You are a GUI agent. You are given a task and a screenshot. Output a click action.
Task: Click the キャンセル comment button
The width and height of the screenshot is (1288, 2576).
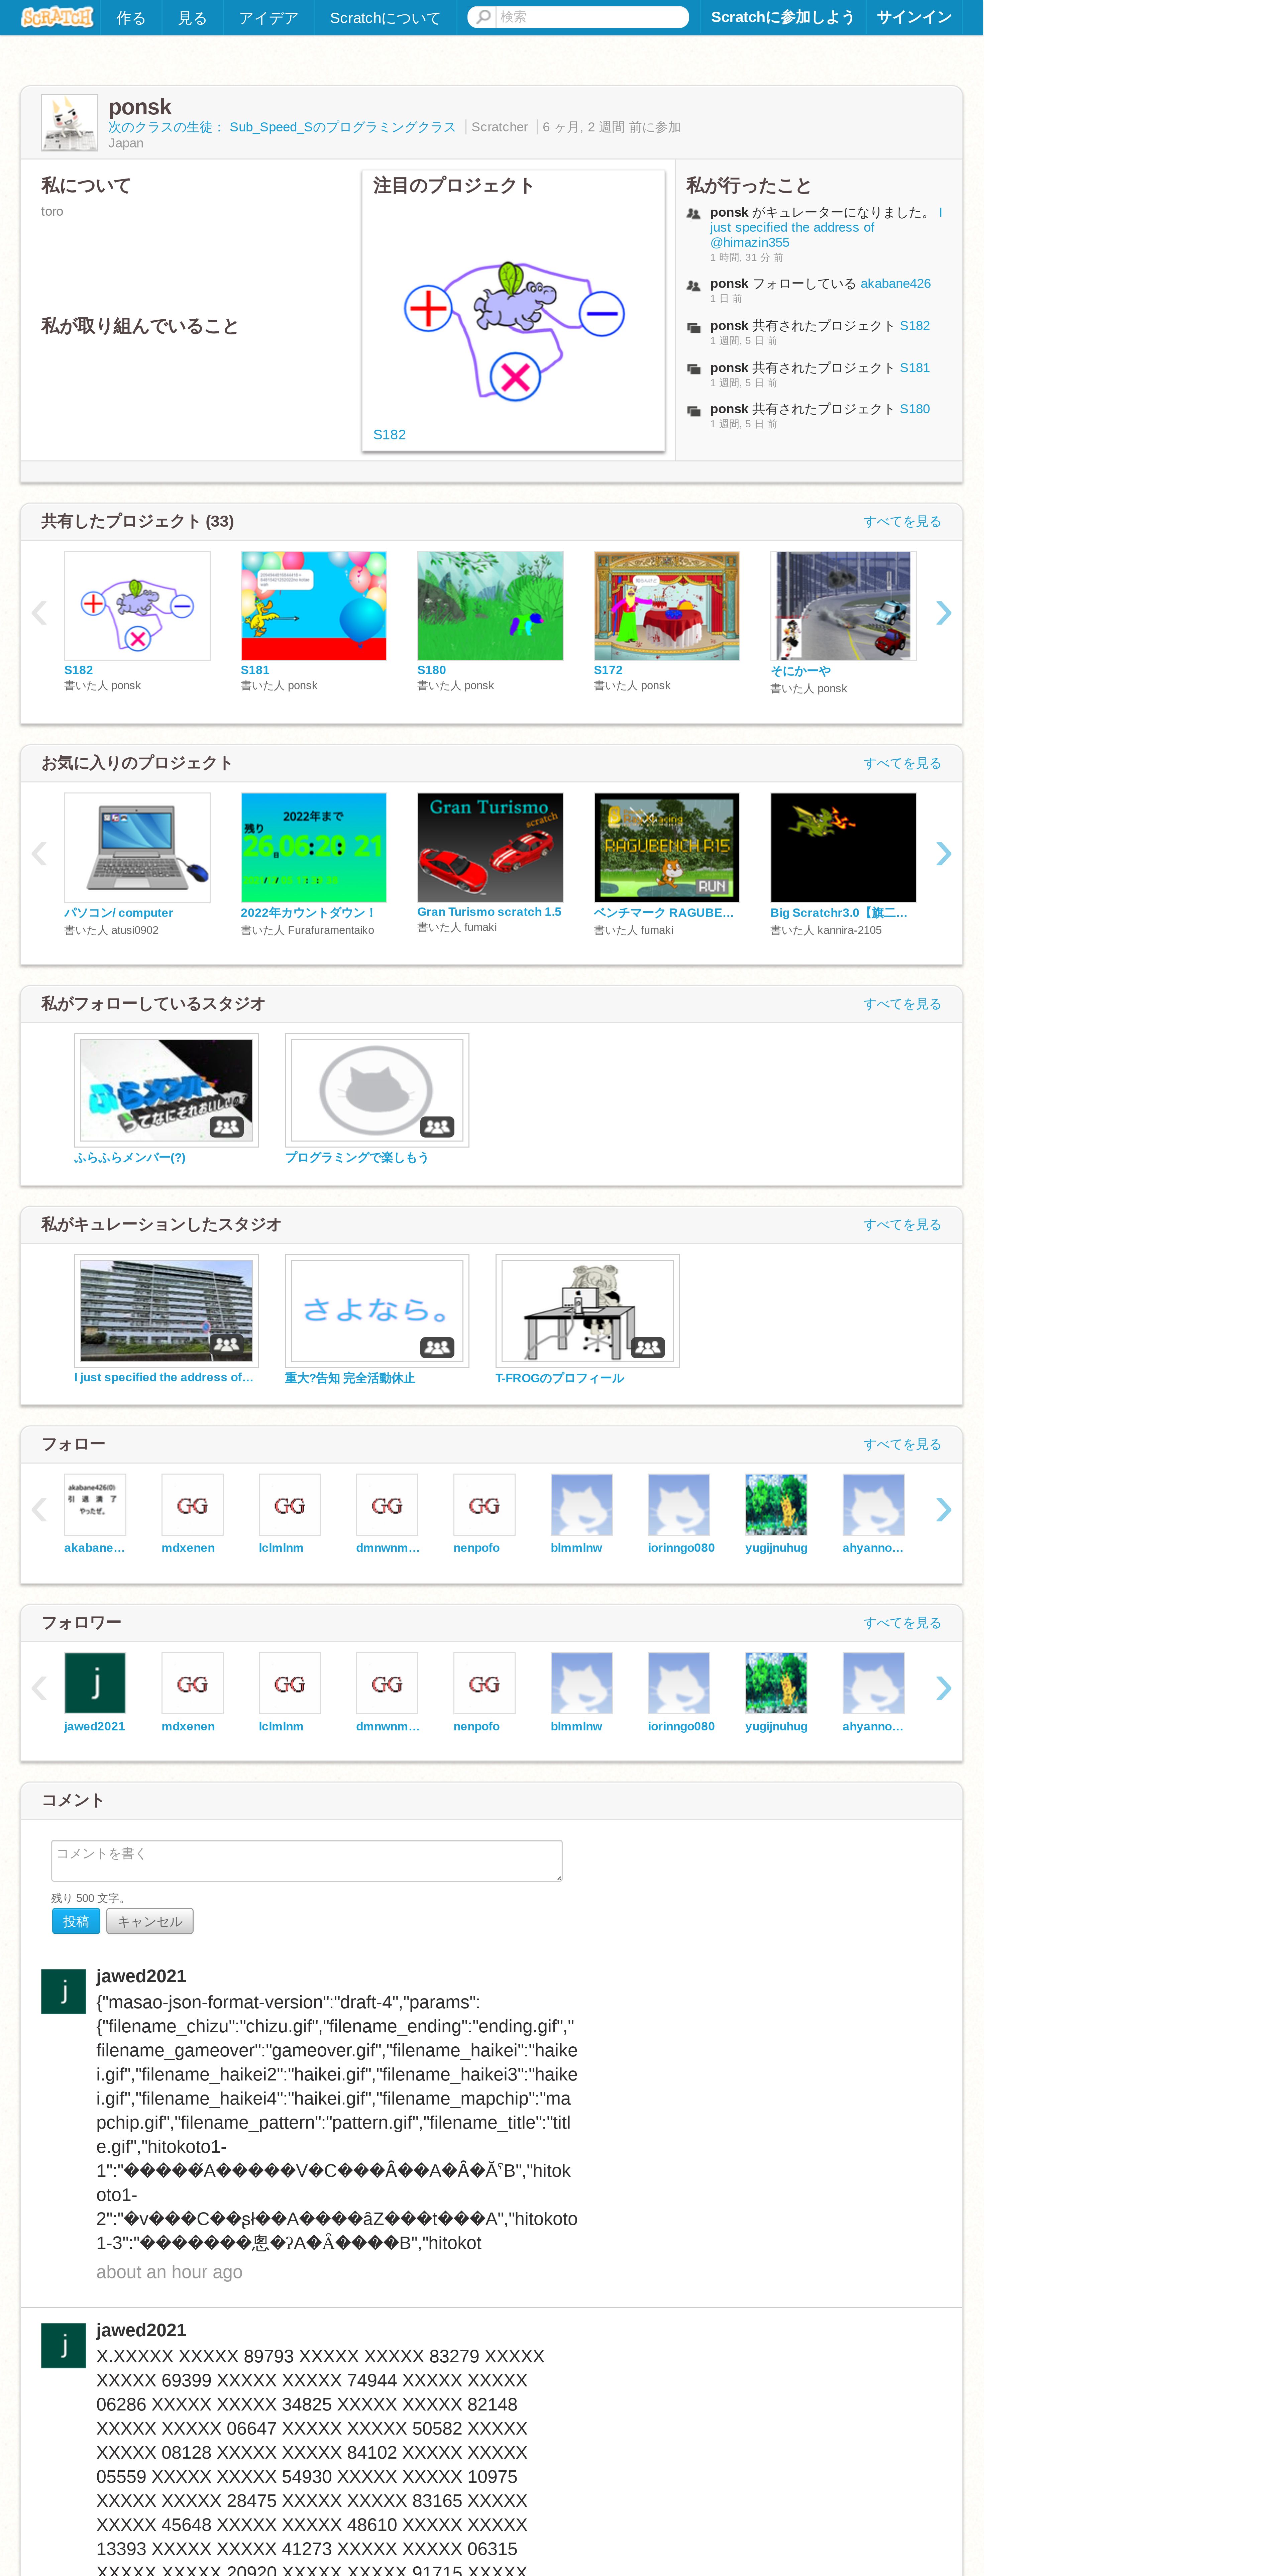pyautogui.click(x=150, y=1921)
